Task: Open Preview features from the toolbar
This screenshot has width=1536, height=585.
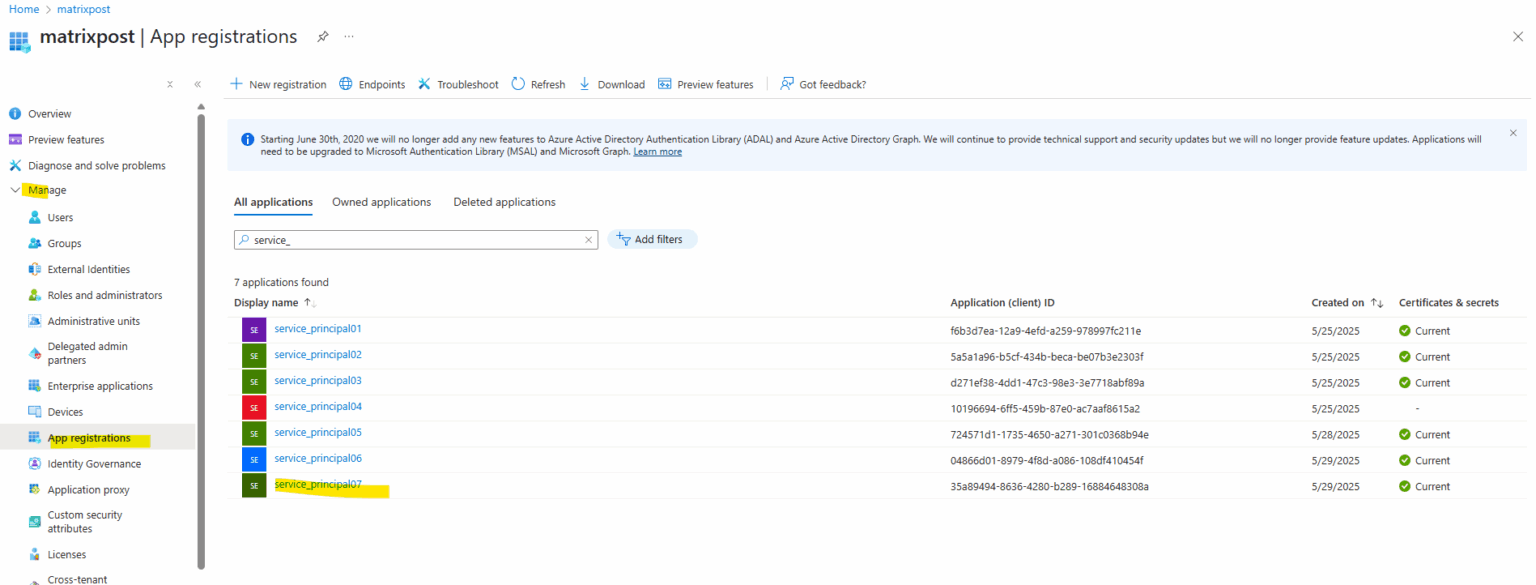Action: (x=705, y=84)
